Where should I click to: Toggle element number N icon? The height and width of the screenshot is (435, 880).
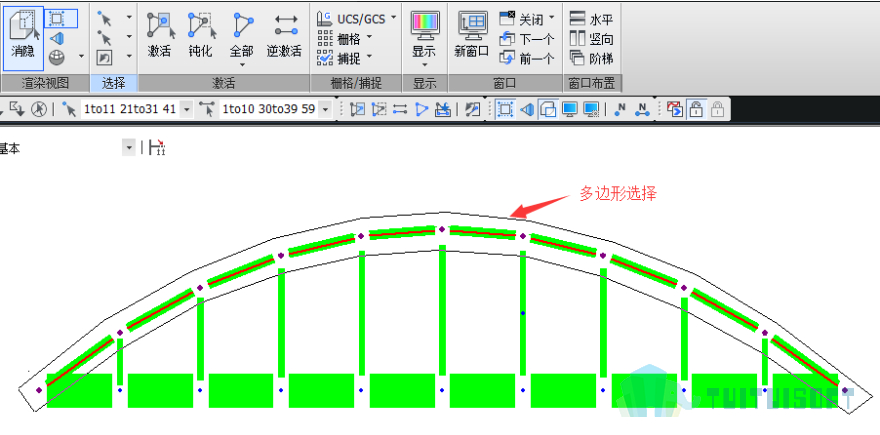[642, 109]
